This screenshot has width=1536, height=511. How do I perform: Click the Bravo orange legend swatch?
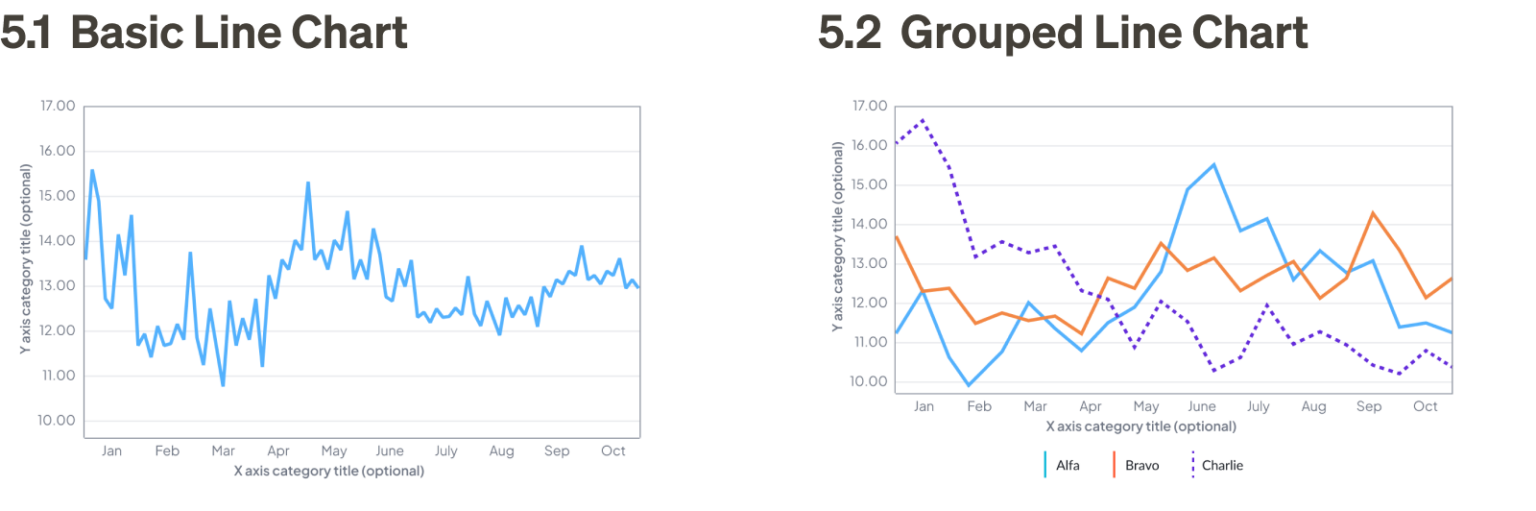[1115, 465]
